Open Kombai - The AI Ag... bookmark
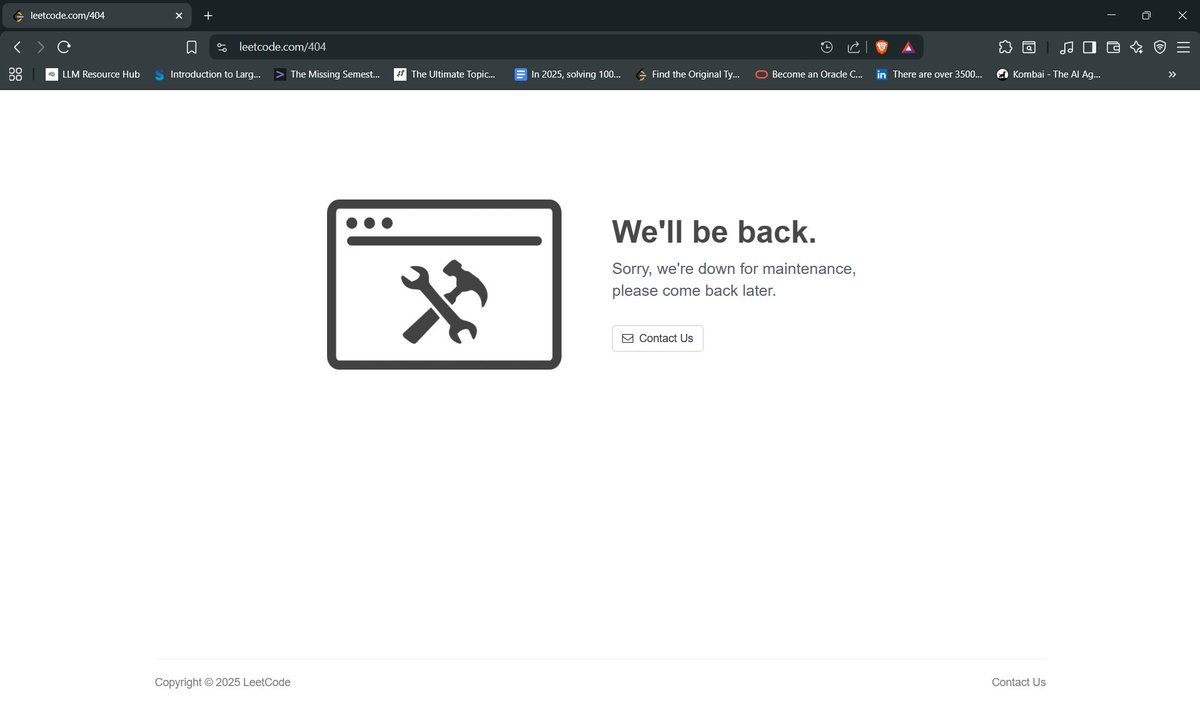Screen dimensions: 1200x713 click(x=1049, y=74)
